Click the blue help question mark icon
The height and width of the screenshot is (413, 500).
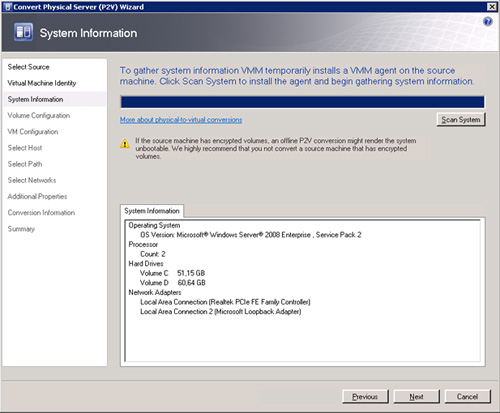tap(488, 22)
